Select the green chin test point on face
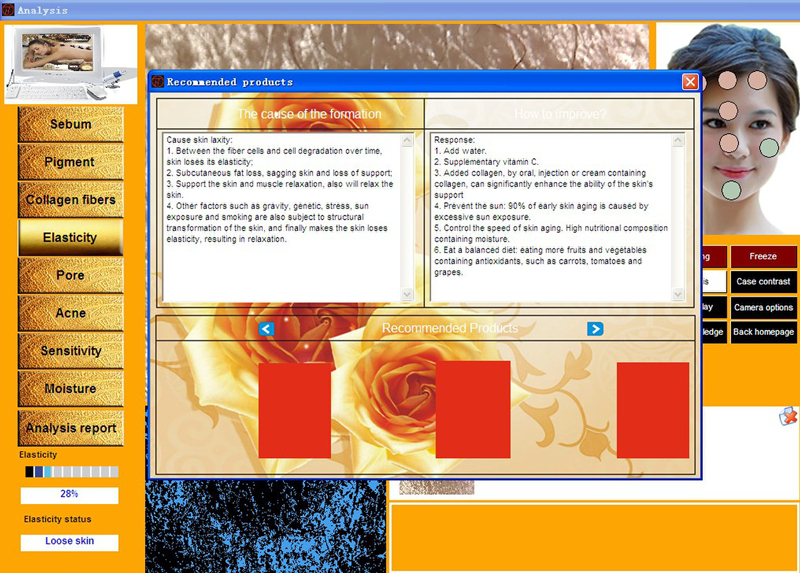The image size is (800, 573). (731, 189)
